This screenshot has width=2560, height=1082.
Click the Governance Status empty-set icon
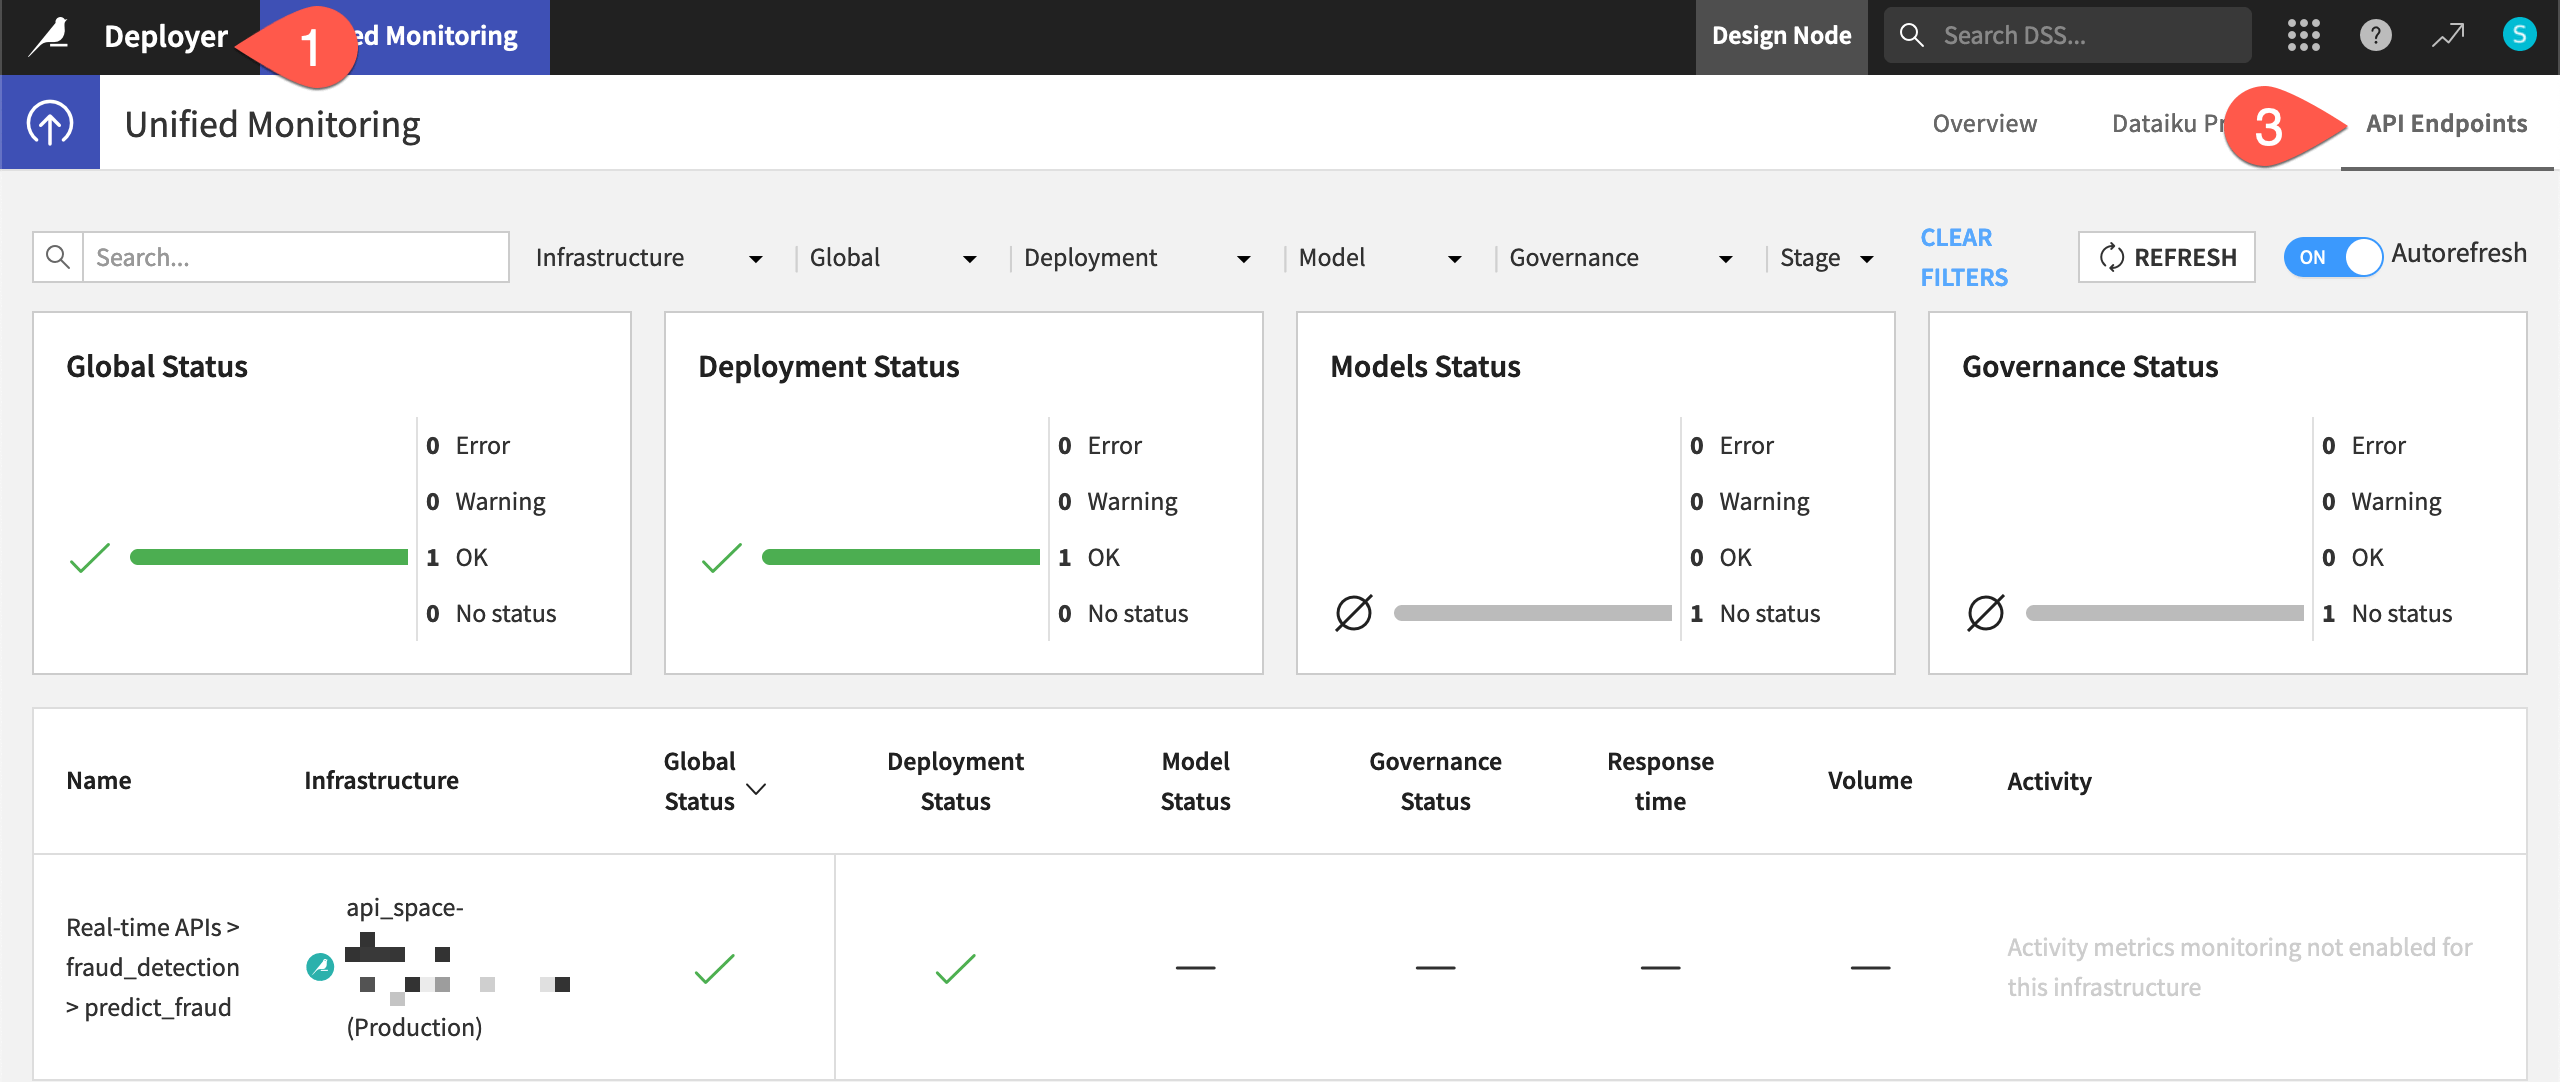tap(1985, 613)
